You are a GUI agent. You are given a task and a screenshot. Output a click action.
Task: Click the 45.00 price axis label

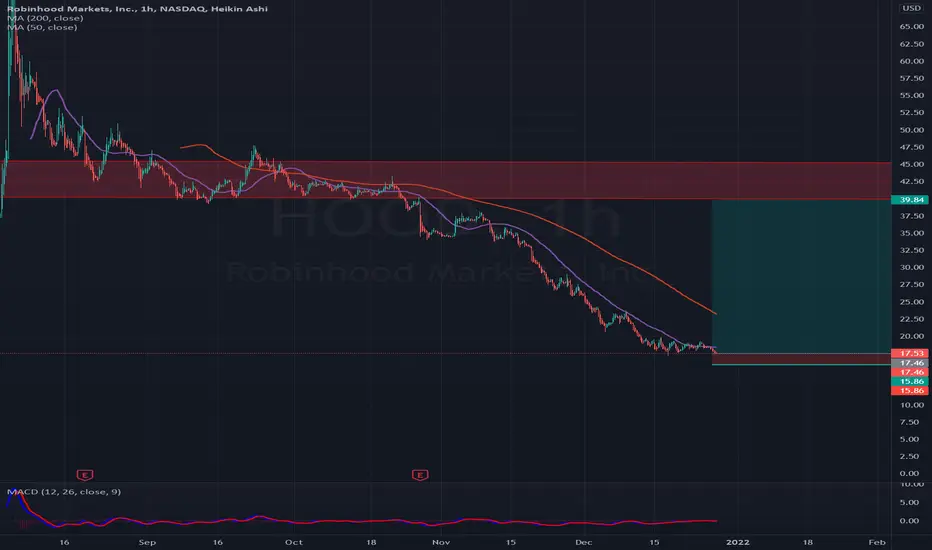[x=911, y=164]
